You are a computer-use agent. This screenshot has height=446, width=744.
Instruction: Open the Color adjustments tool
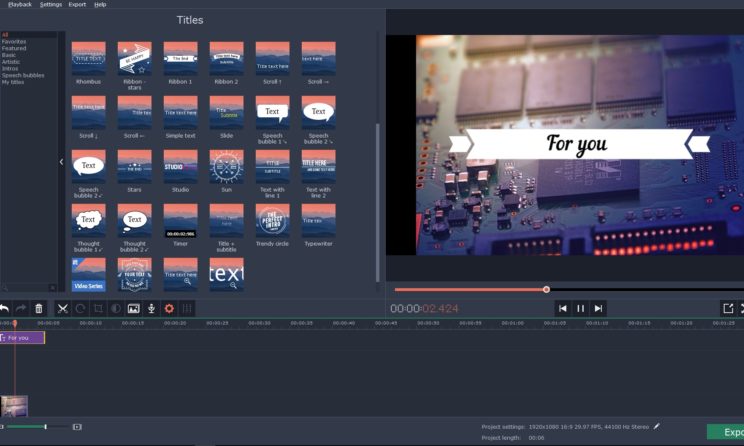116,309
